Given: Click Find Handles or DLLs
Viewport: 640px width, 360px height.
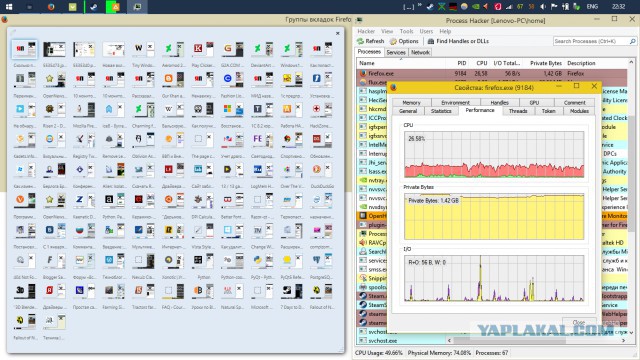Looking at the screenshot, I should (x=458, y=41).
